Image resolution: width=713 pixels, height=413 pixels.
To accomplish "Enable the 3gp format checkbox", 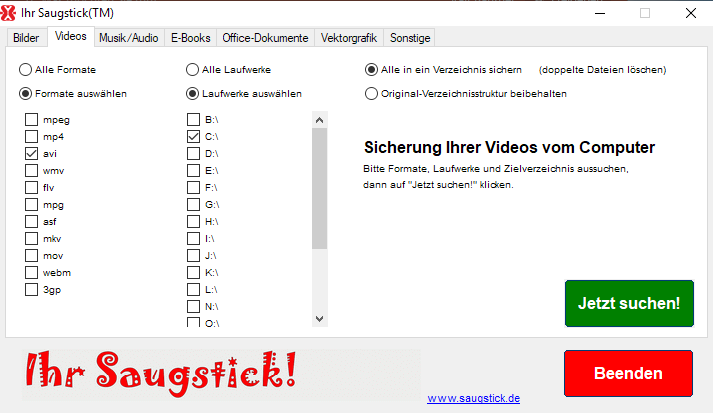I will coord(31,290).
